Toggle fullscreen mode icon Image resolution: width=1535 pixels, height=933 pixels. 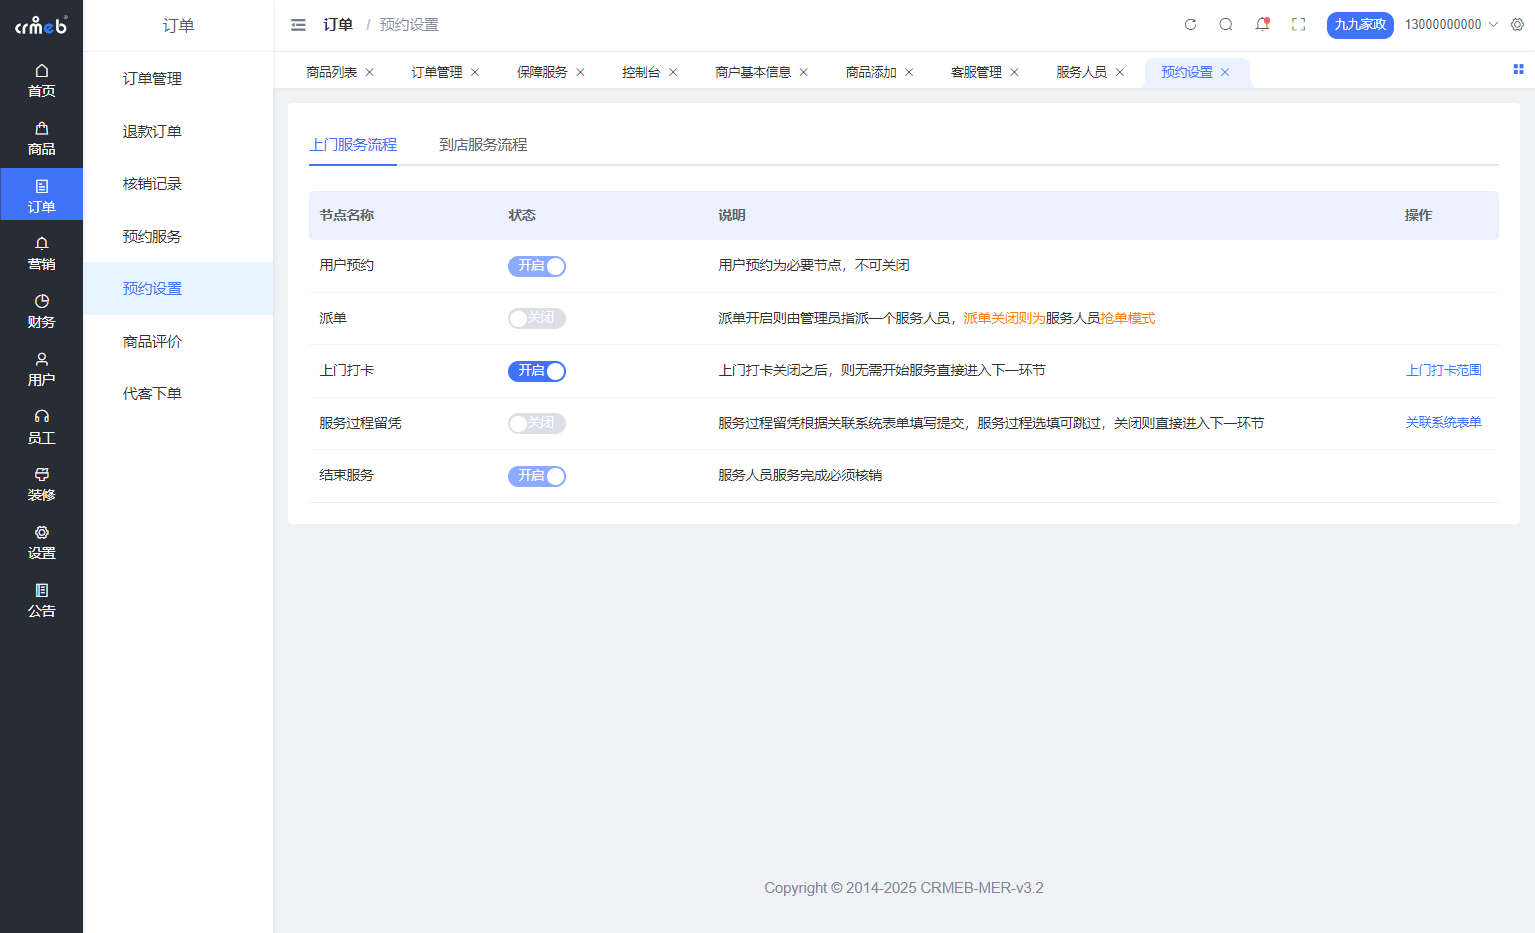pos(1298,24)
